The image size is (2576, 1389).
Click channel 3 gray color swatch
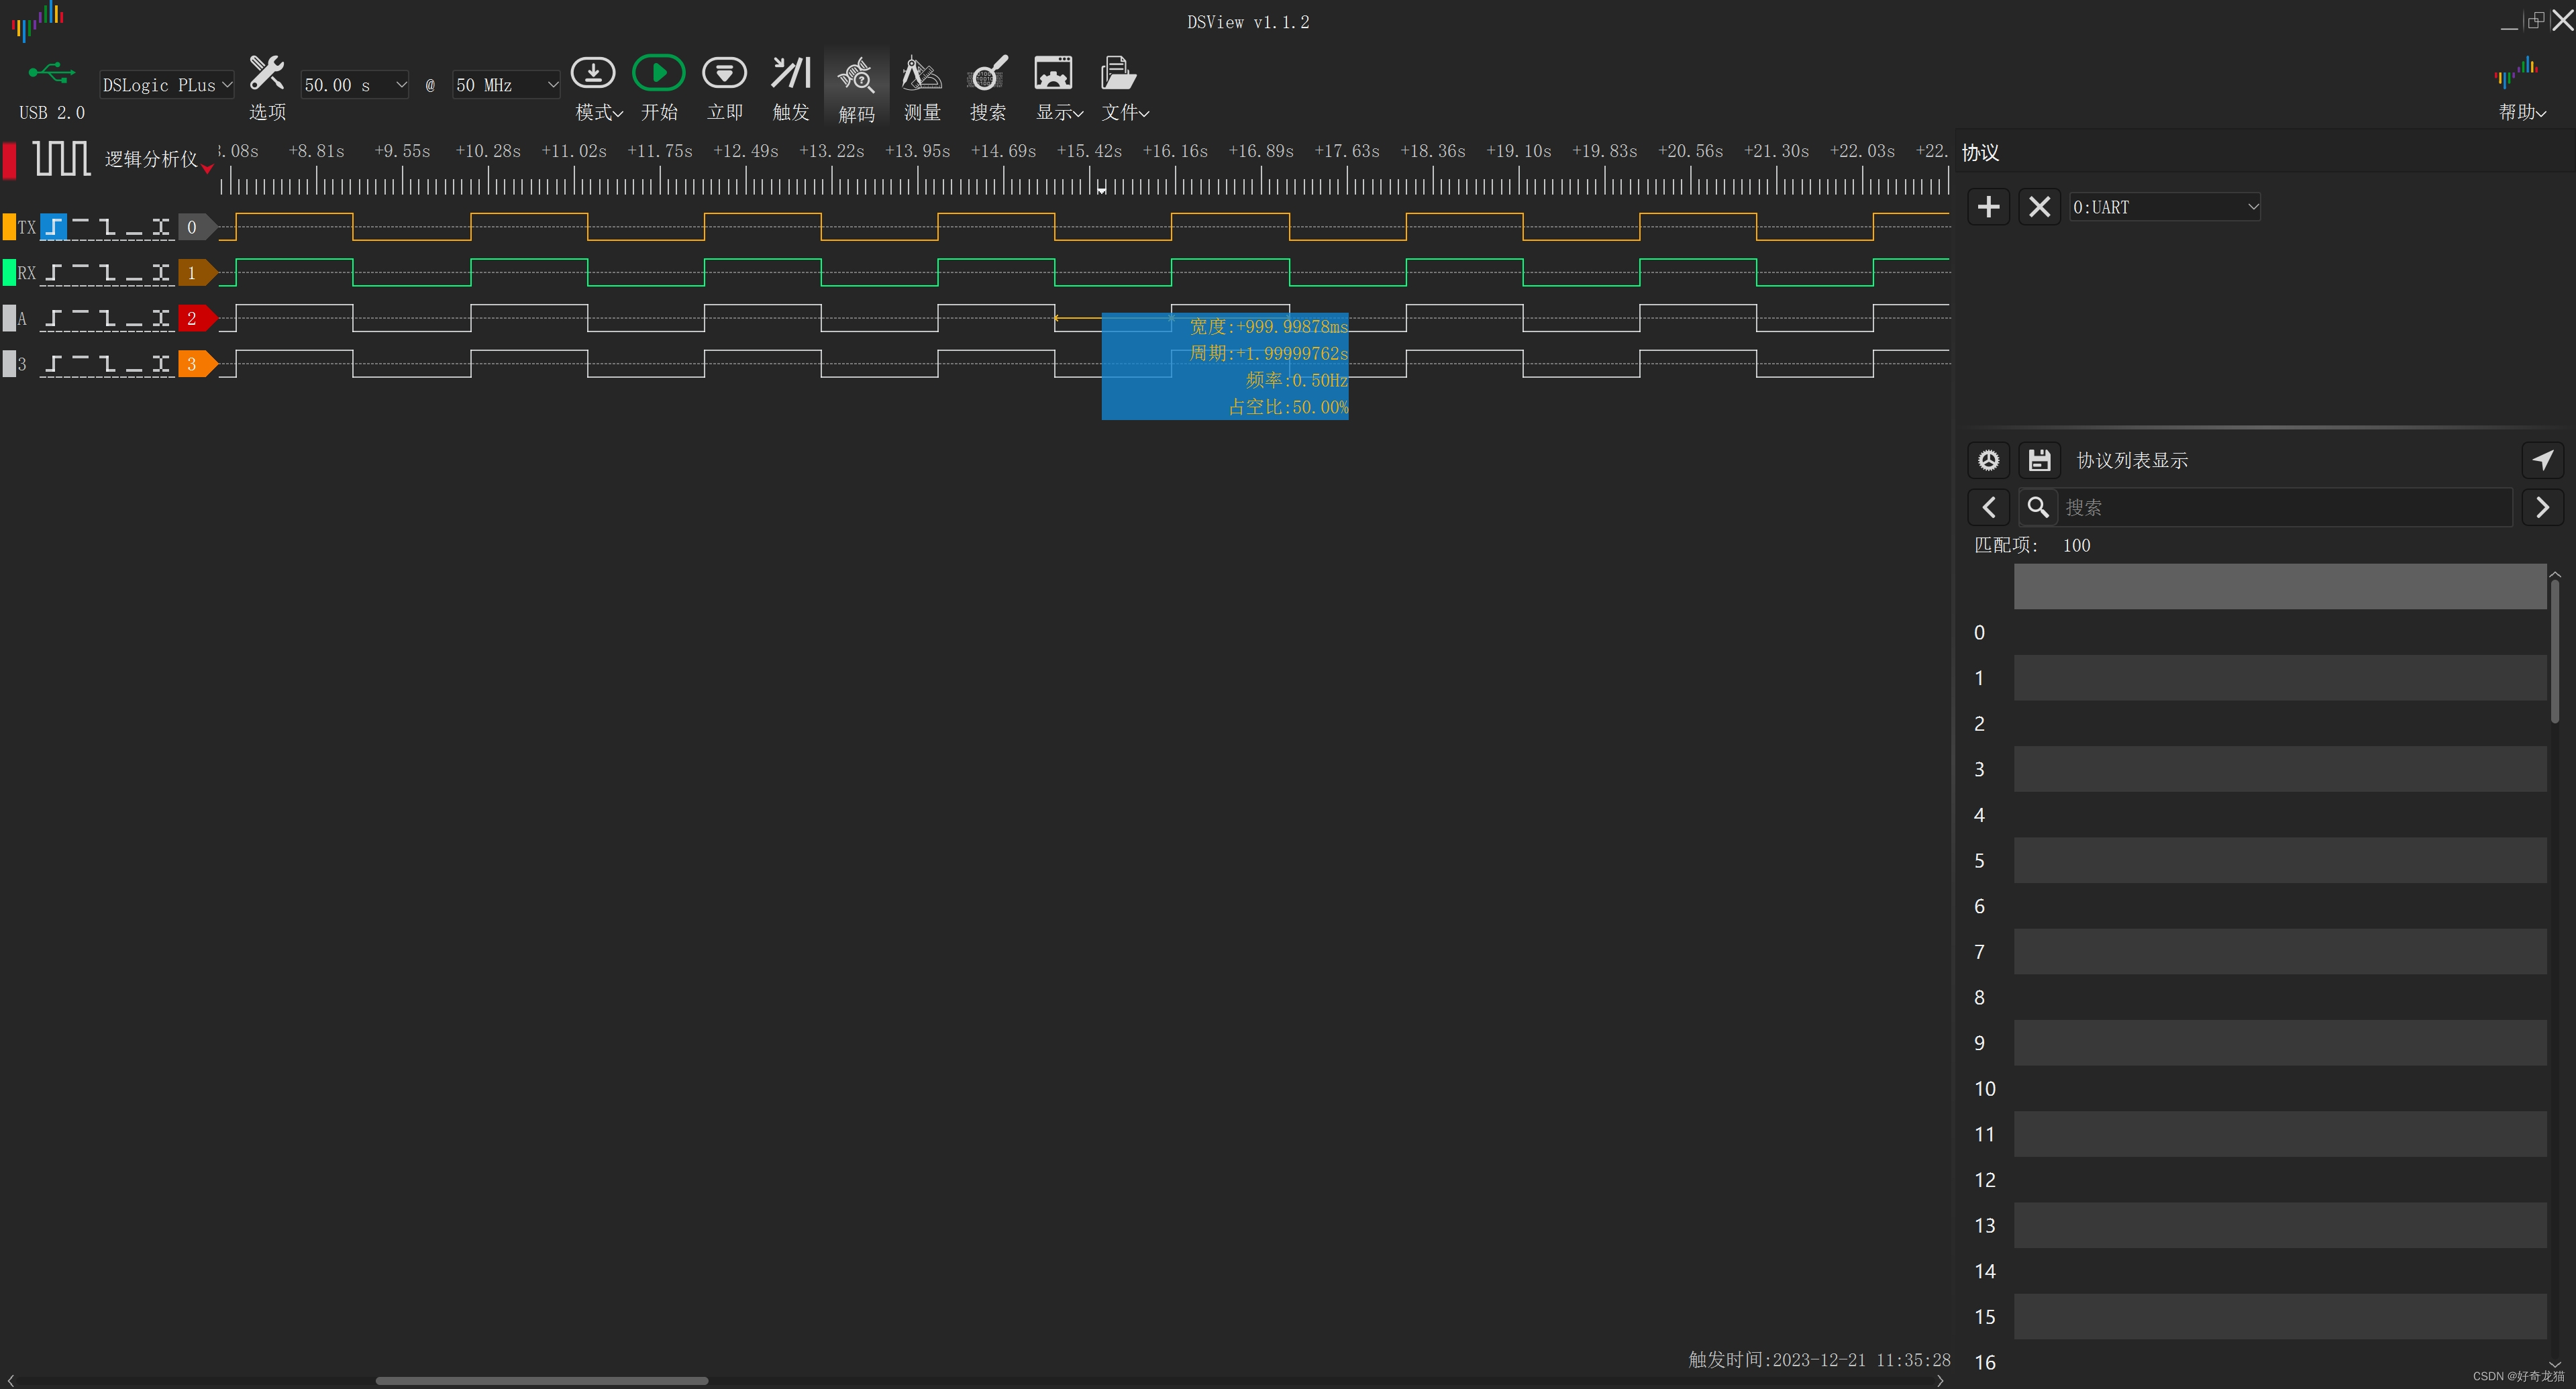[9, 364]
